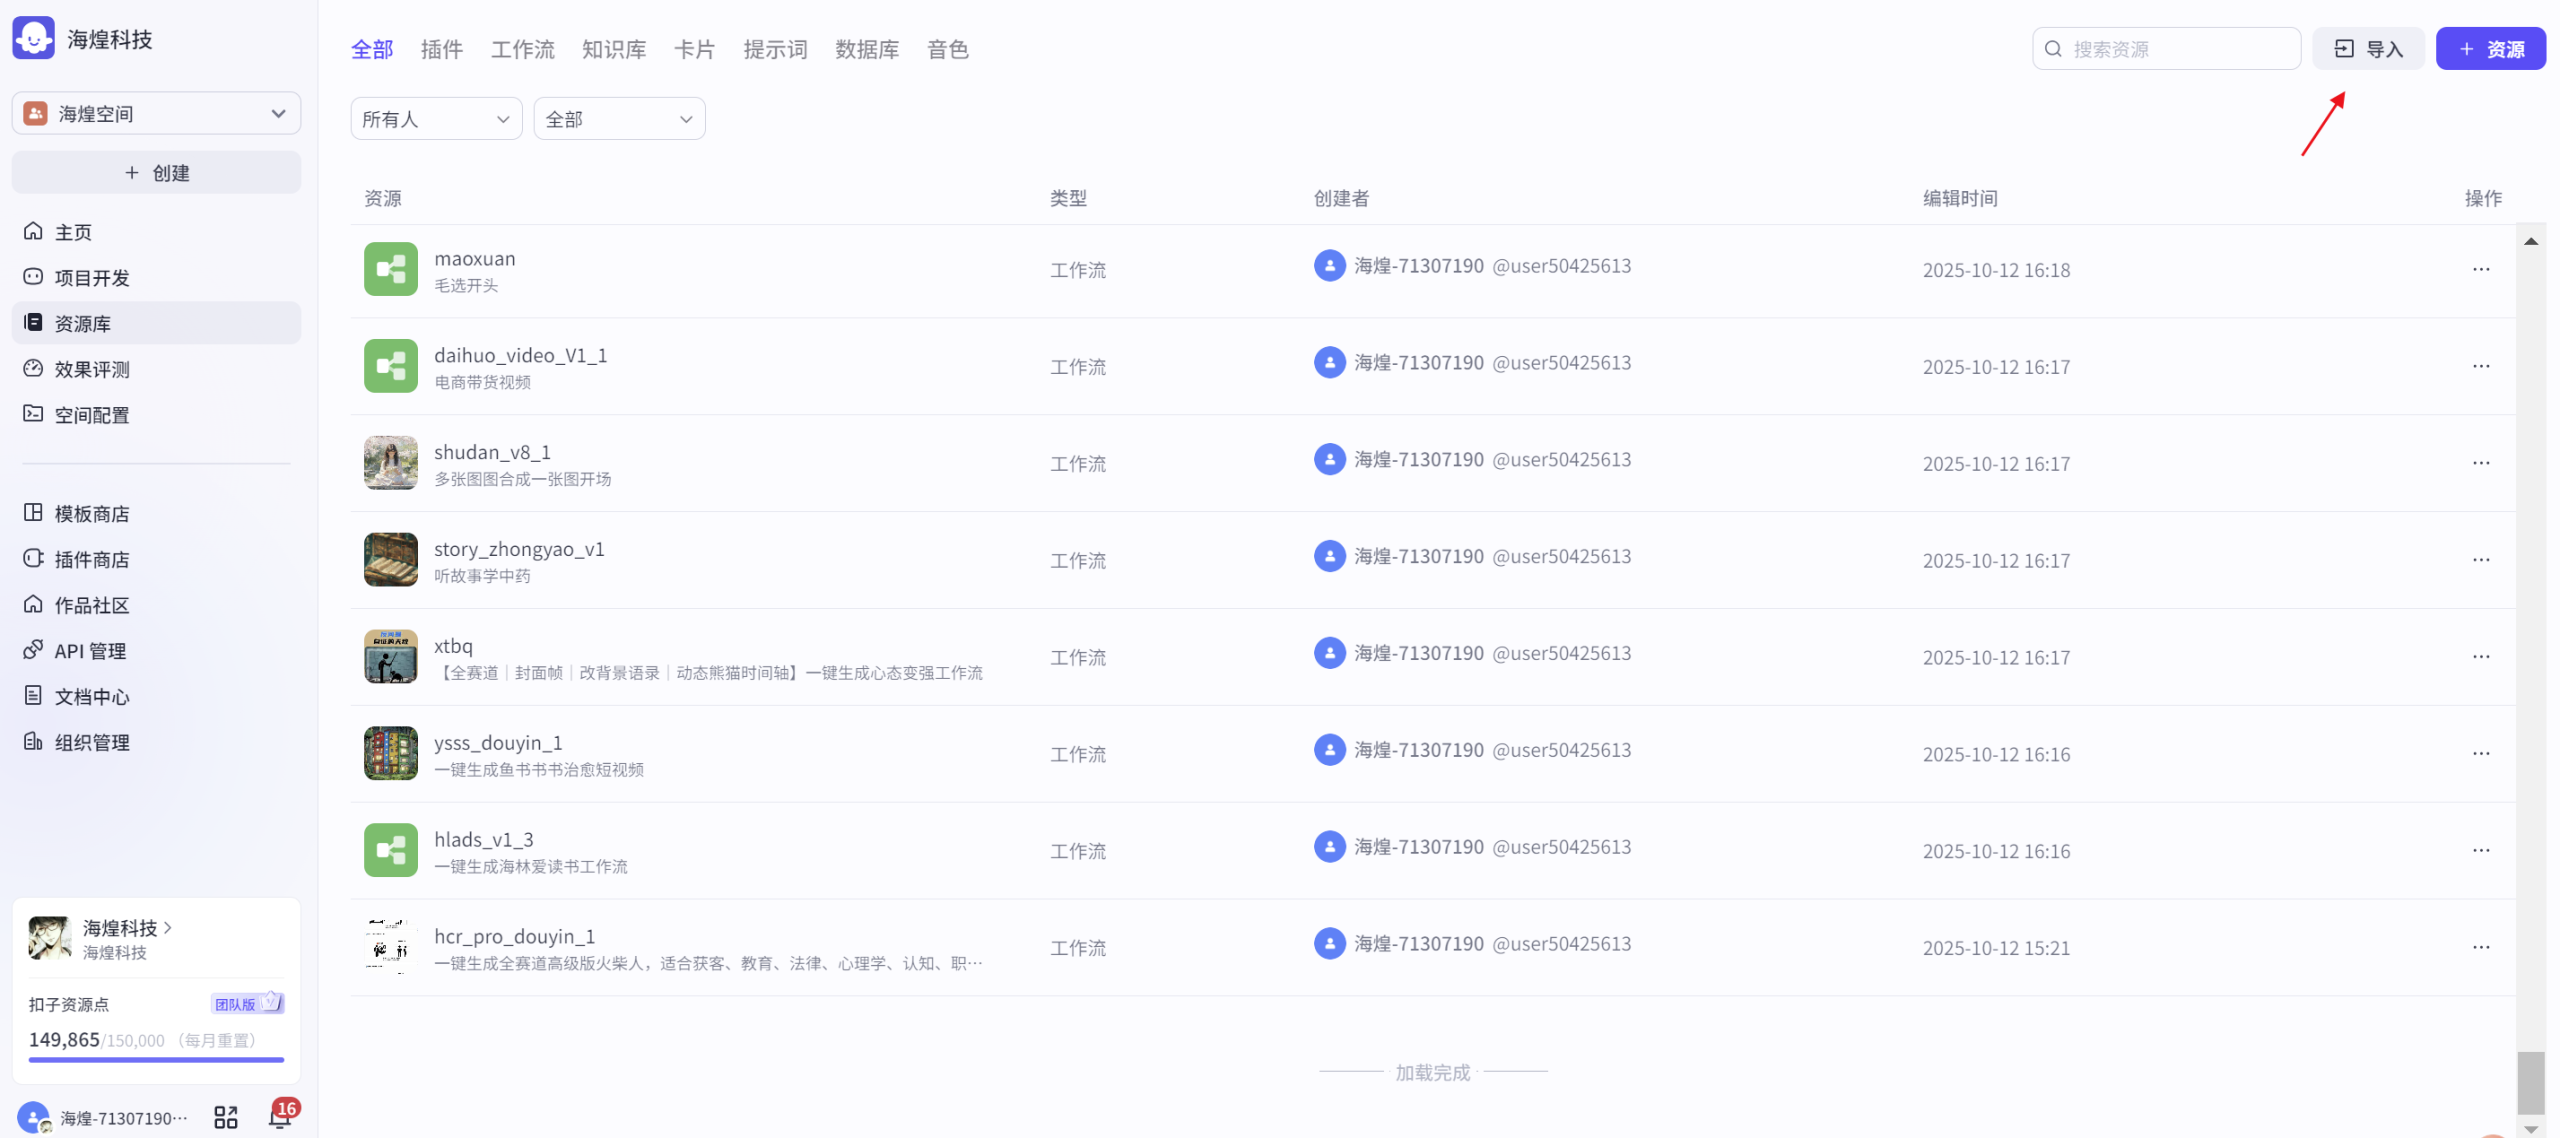Image resolution: width=2560 pixels, height=1138 pixels.
Task: Click the 导入 import button
Action: coord(2368,48)
